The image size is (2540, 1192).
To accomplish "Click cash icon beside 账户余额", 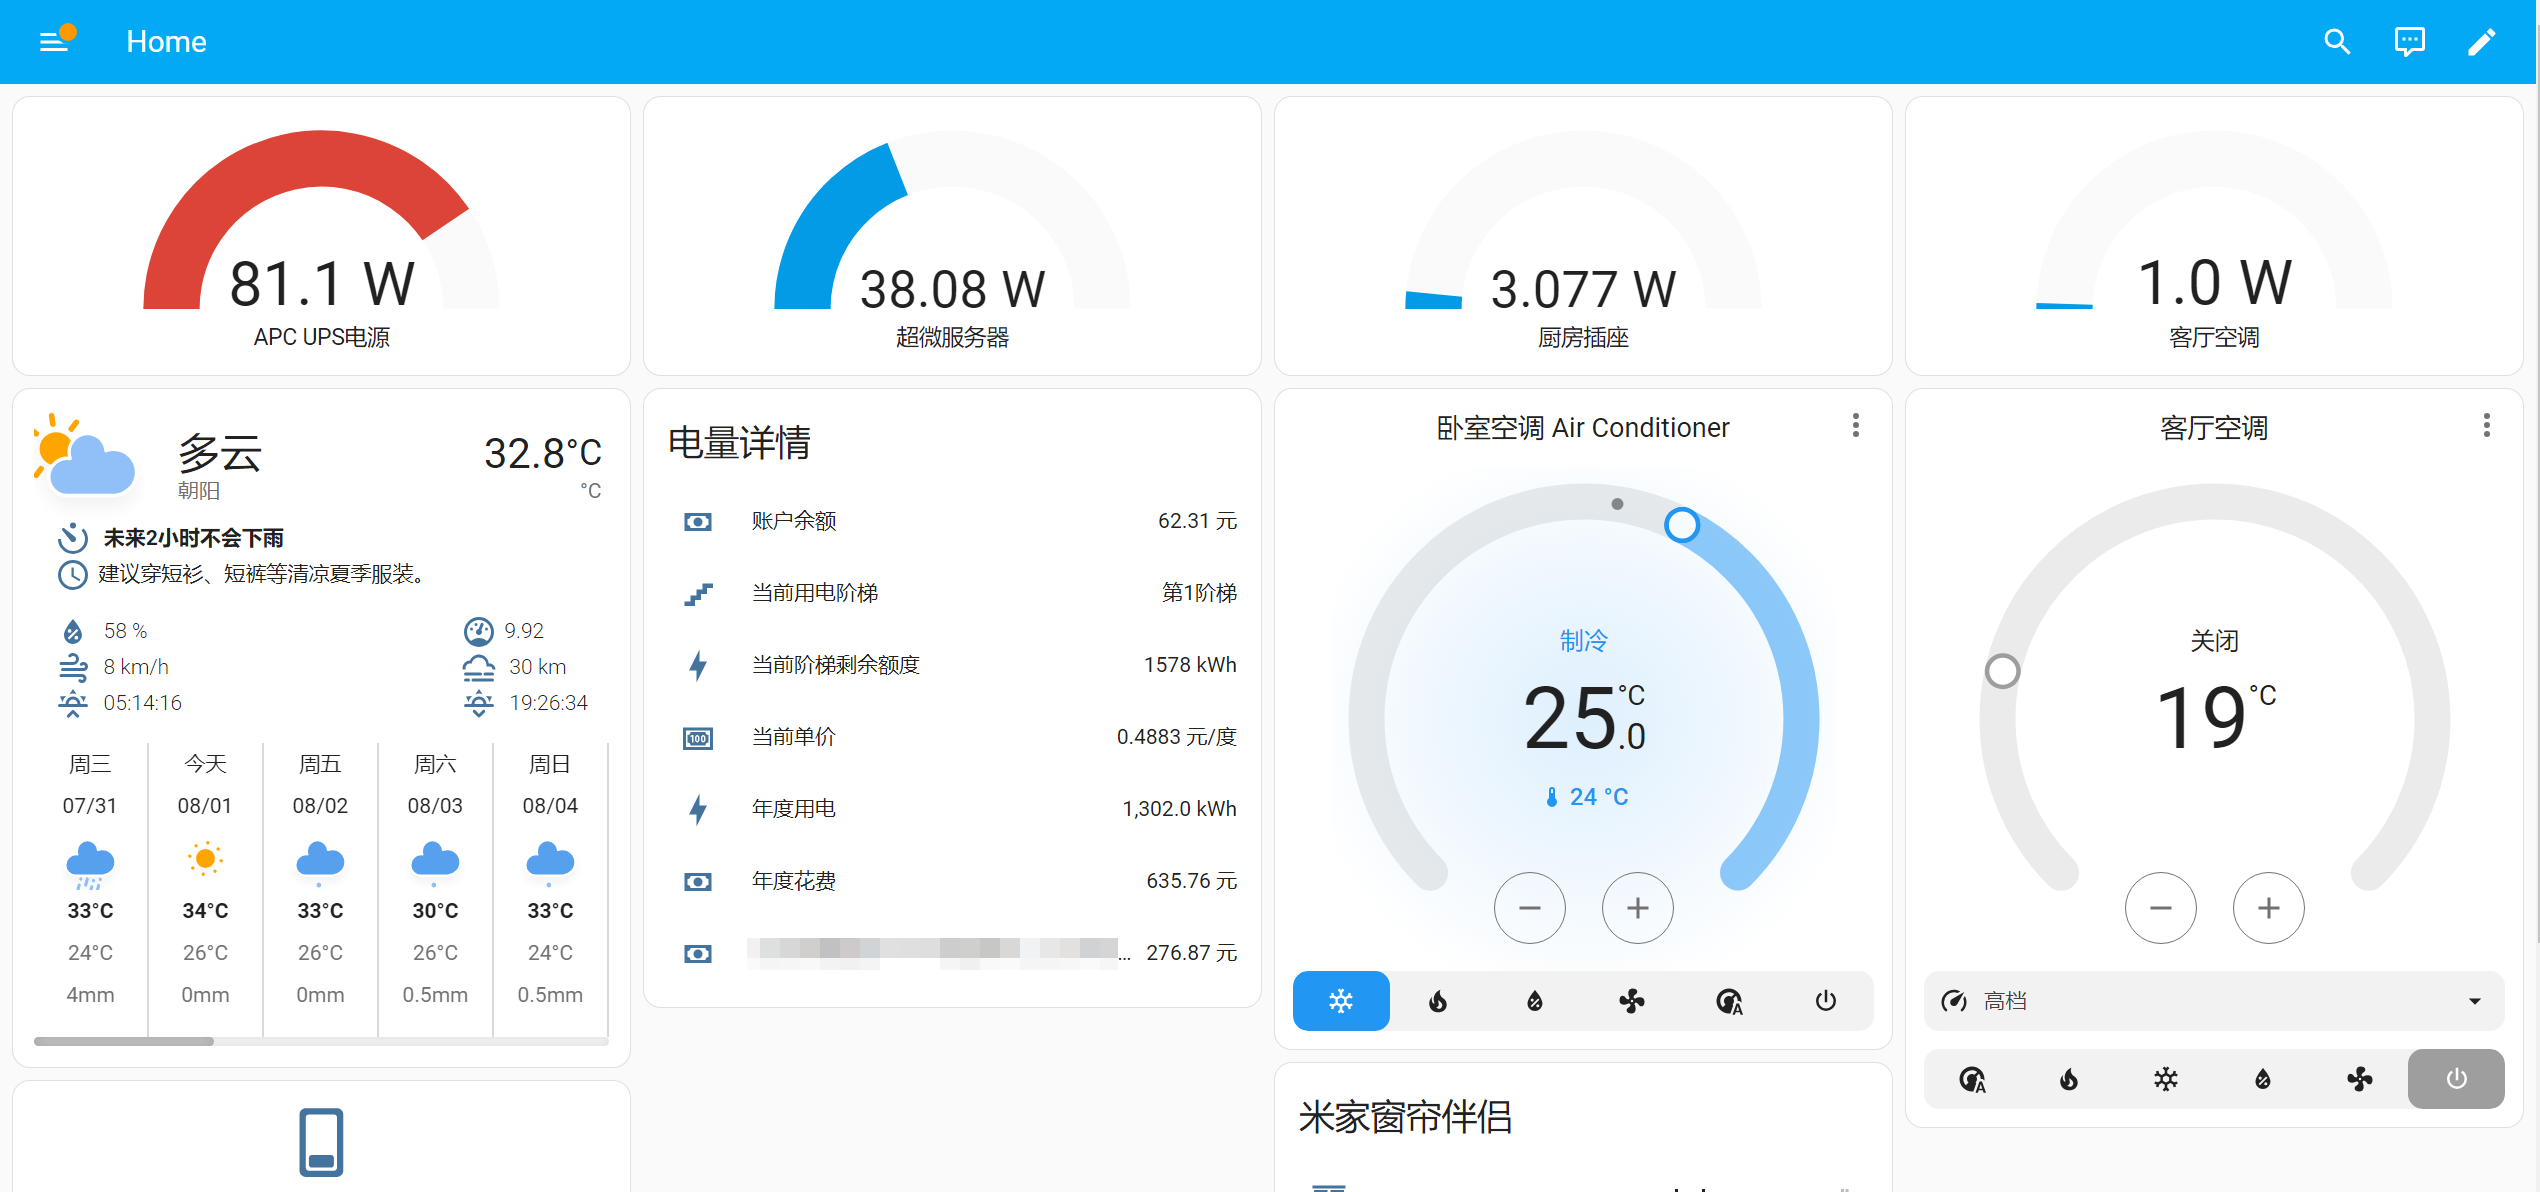I will pos(698,522).
